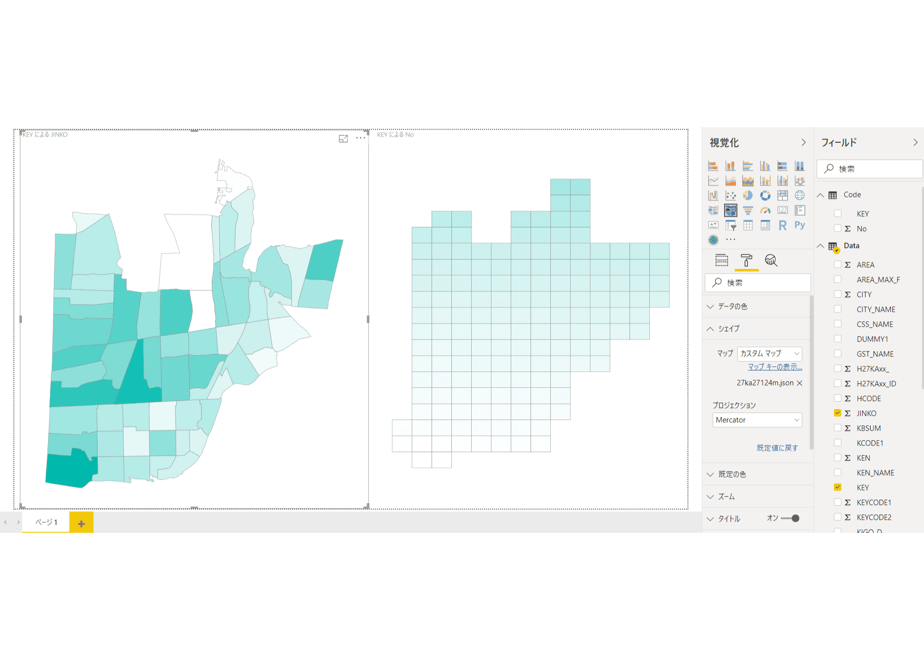Viewport: 924px width, 660px height.
Task: Click 既定値に戻す link
Action: pos(777,448)
